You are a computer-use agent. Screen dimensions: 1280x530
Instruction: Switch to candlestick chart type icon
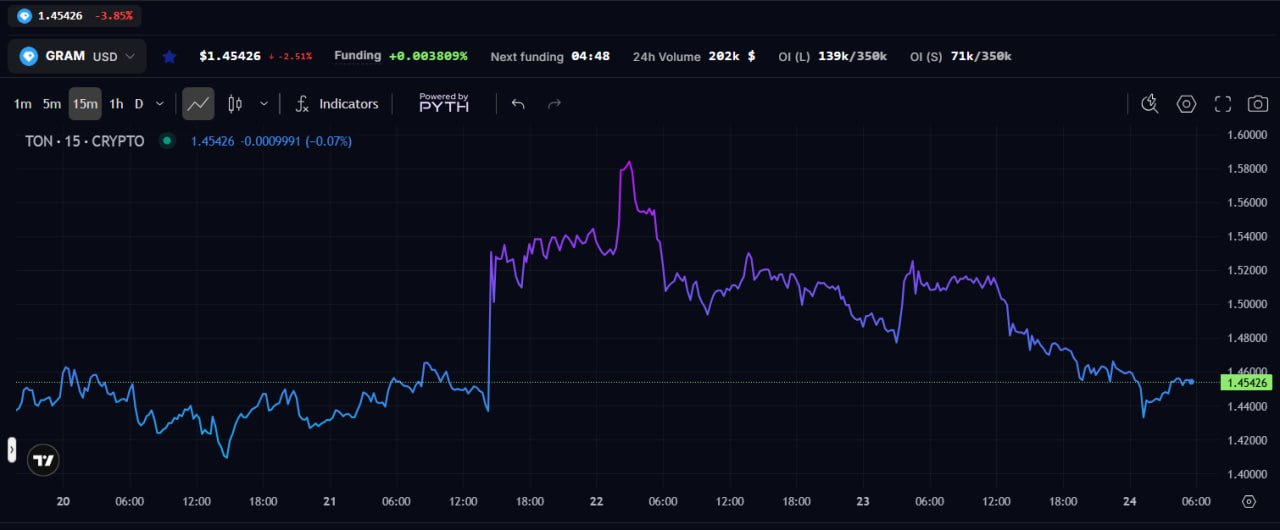(235, 104)
